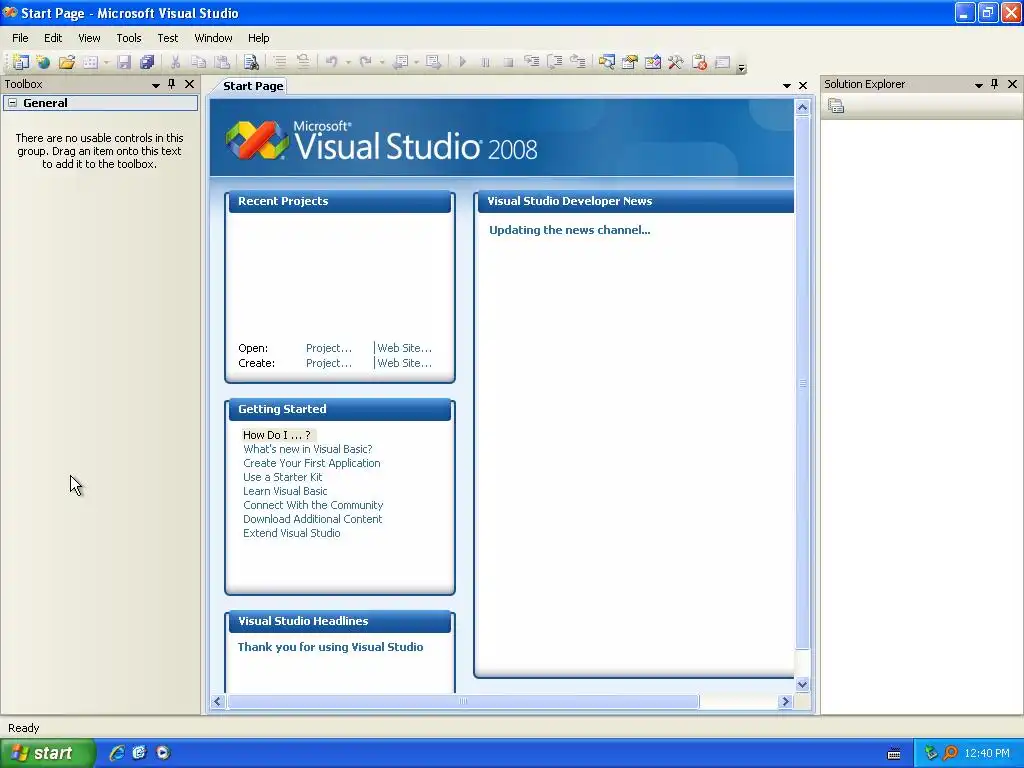Image resolution: width=1024 pixels, height=768 pixels.
Task: Click the Step Into icon
Action: [532, 62]
